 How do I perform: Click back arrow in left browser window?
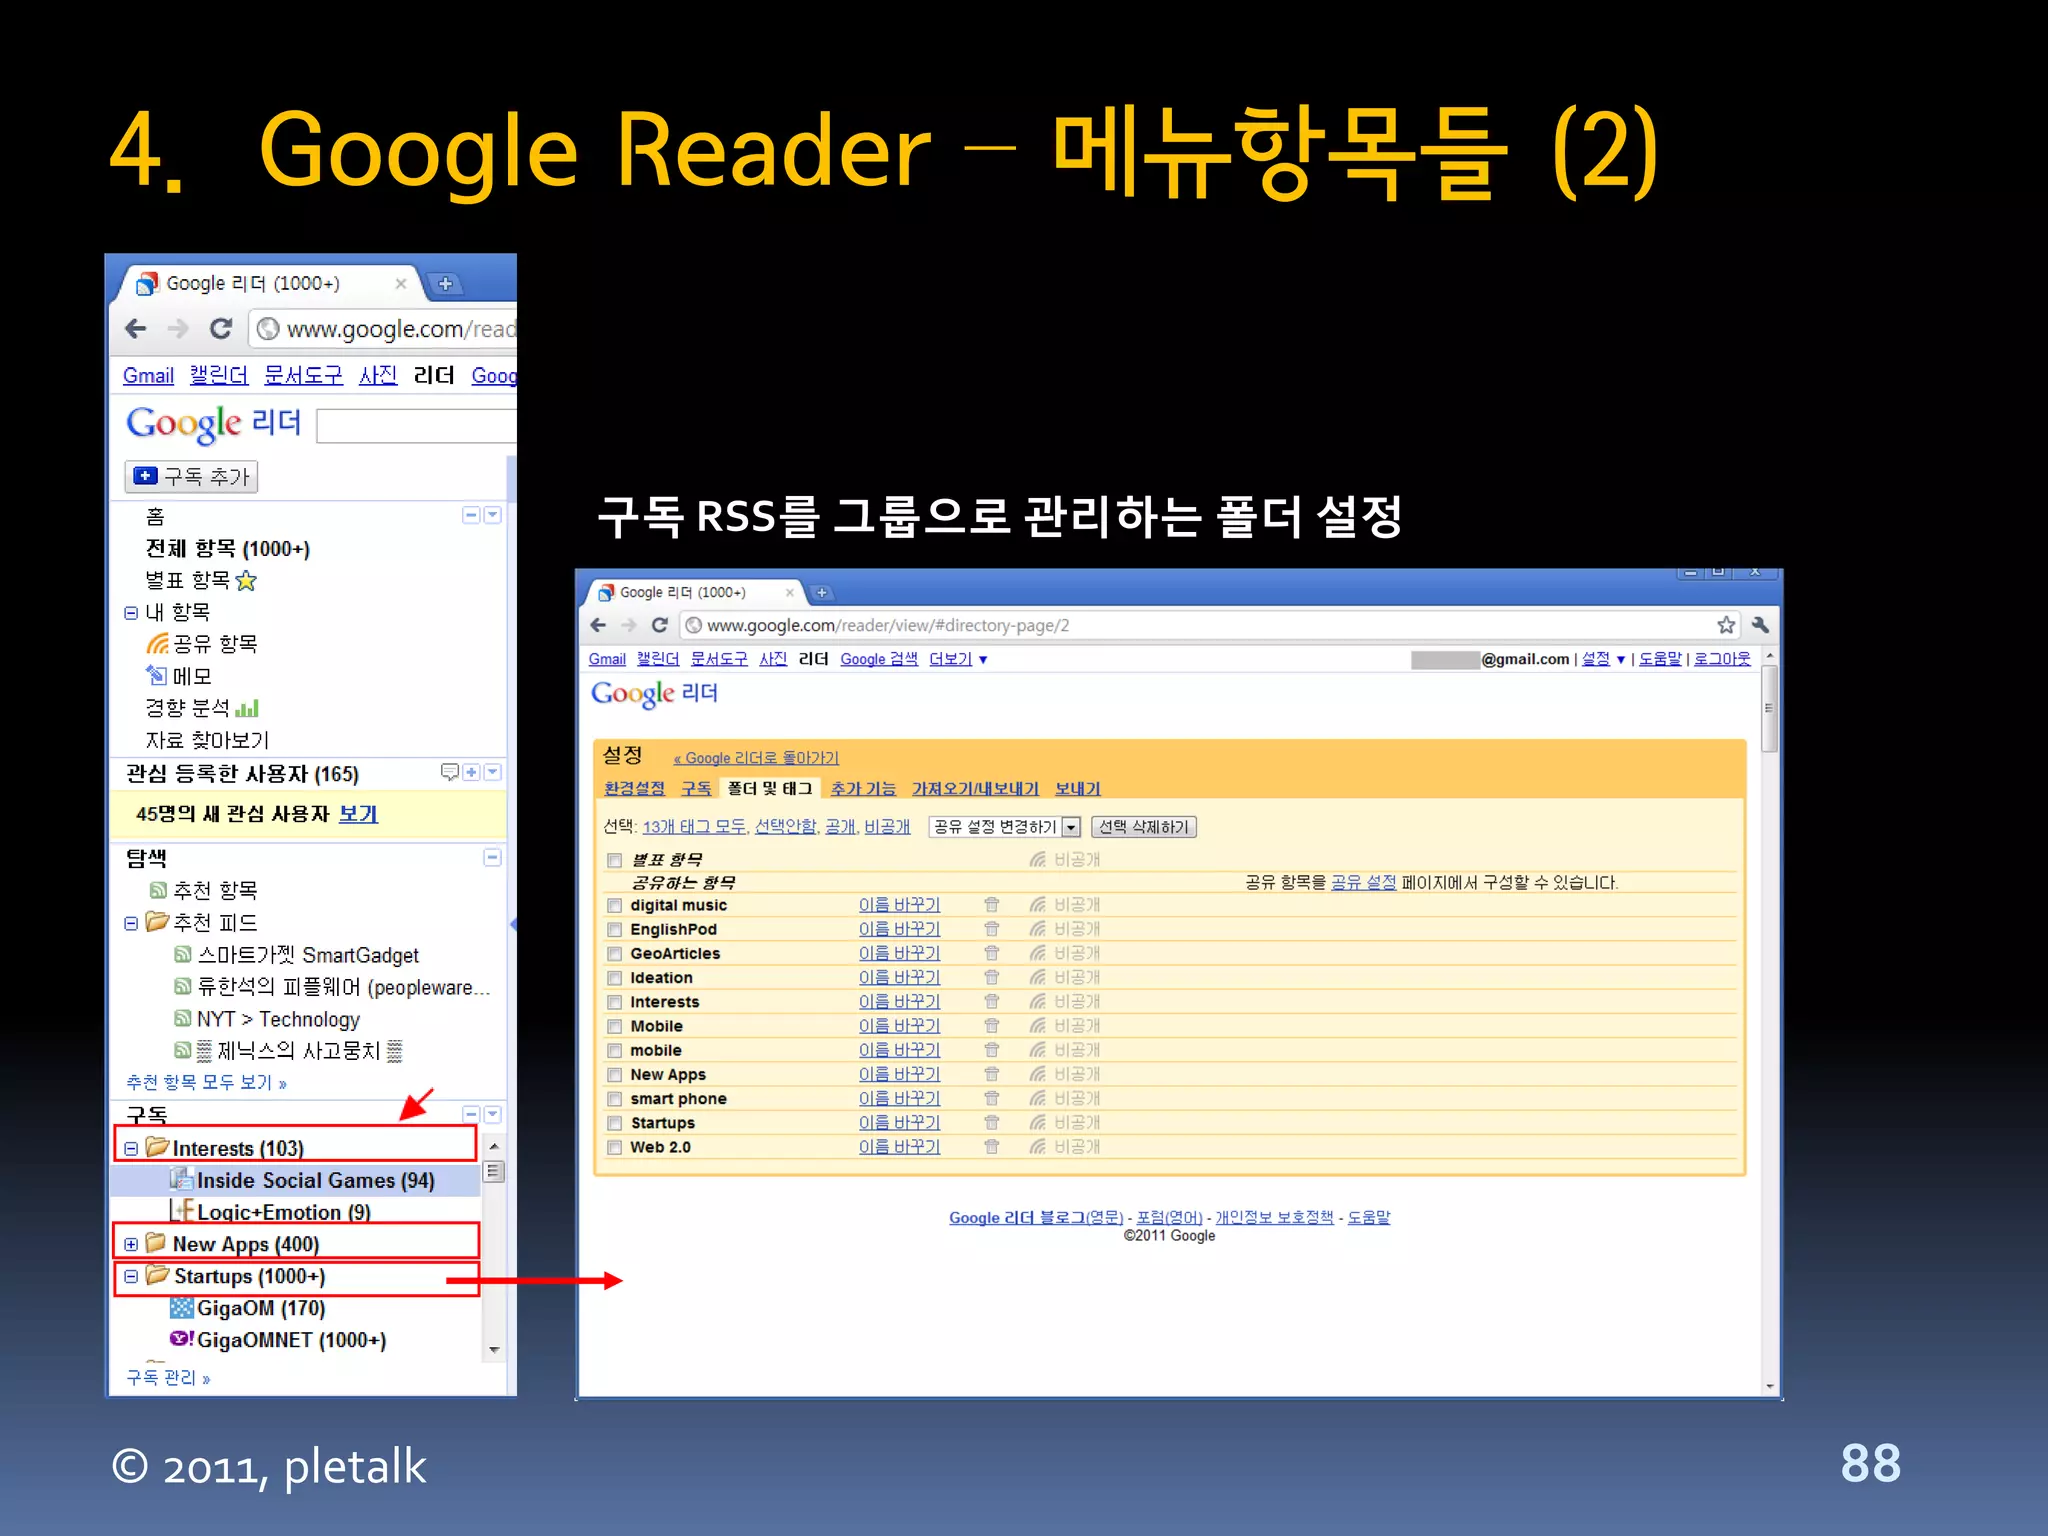(136, 329)
